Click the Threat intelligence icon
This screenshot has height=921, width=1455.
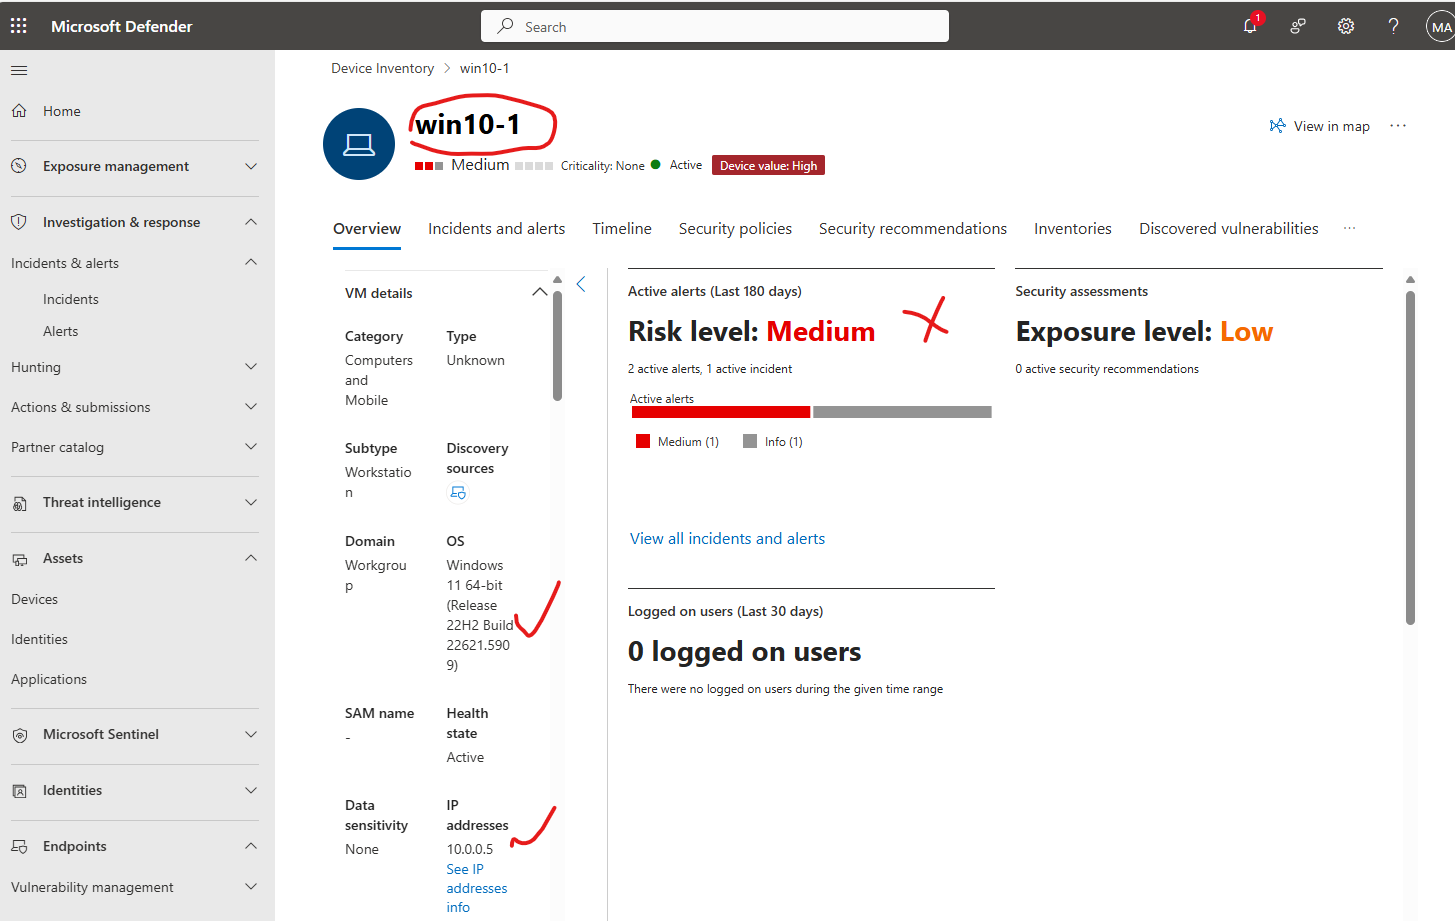[19, 503]
